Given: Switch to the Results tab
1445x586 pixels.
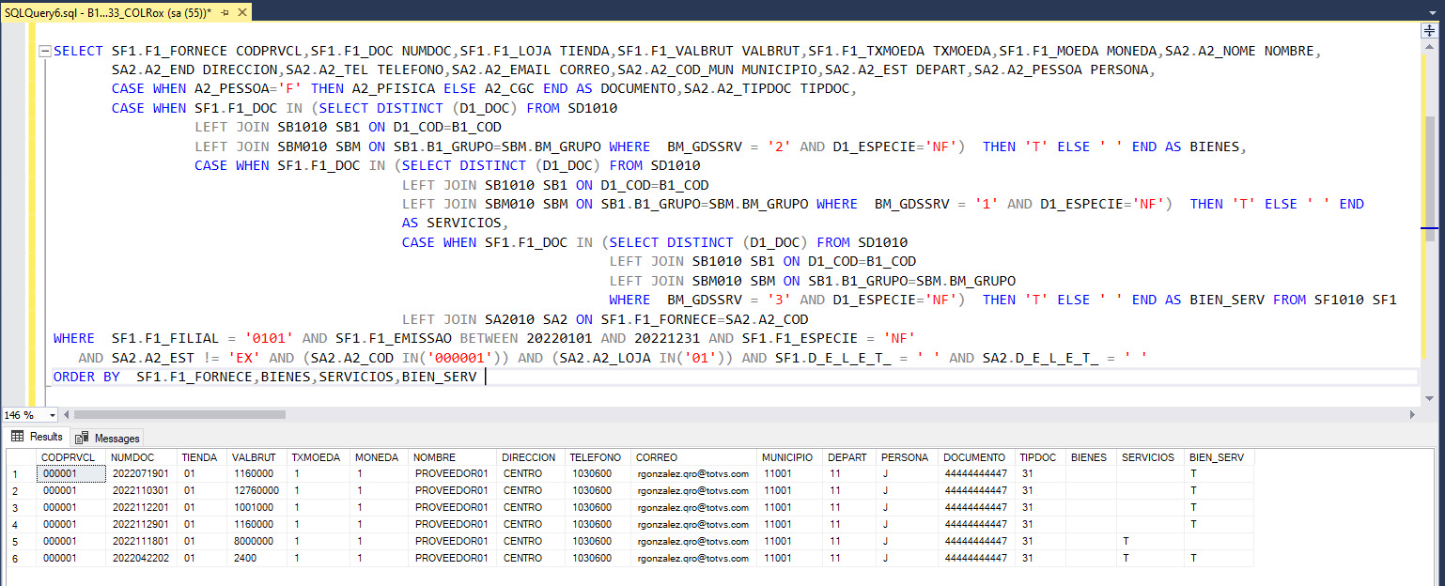Looking at the screenshot, I should (x=38, y=437).
